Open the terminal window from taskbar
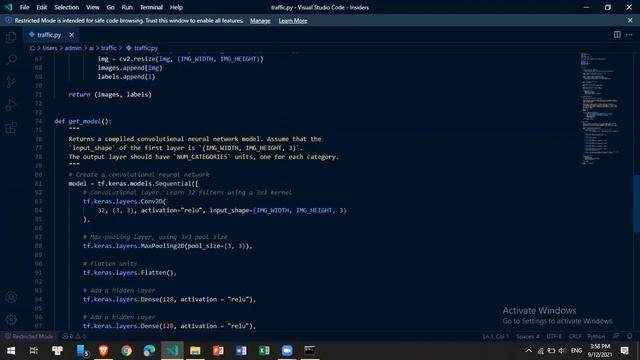This screenshot has width=640, height=360. pos(310,351)
